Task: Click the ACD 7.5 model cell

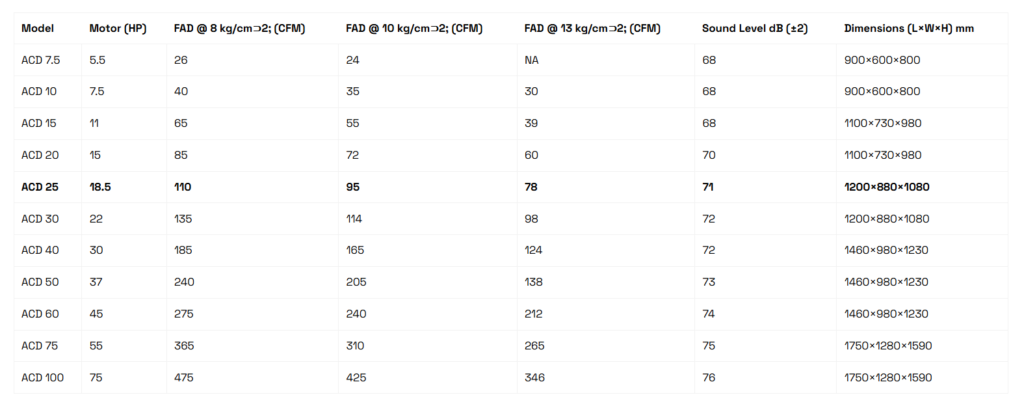Action: 40,60
